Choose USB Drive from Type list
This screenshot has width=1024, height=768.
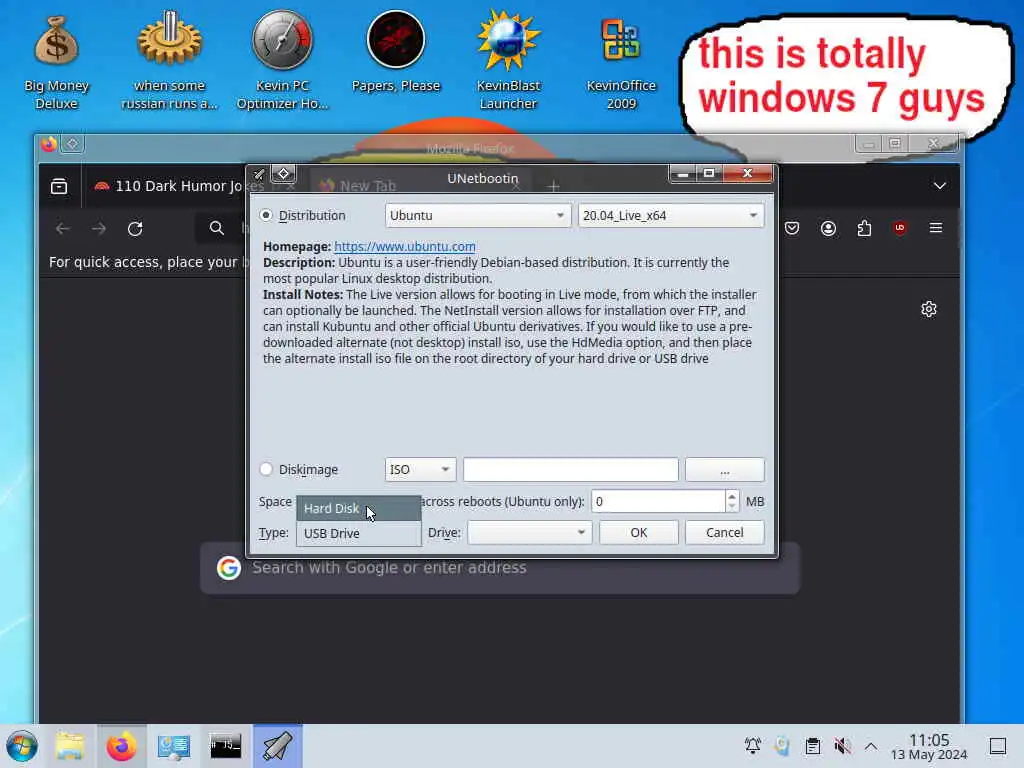[359, 533]
